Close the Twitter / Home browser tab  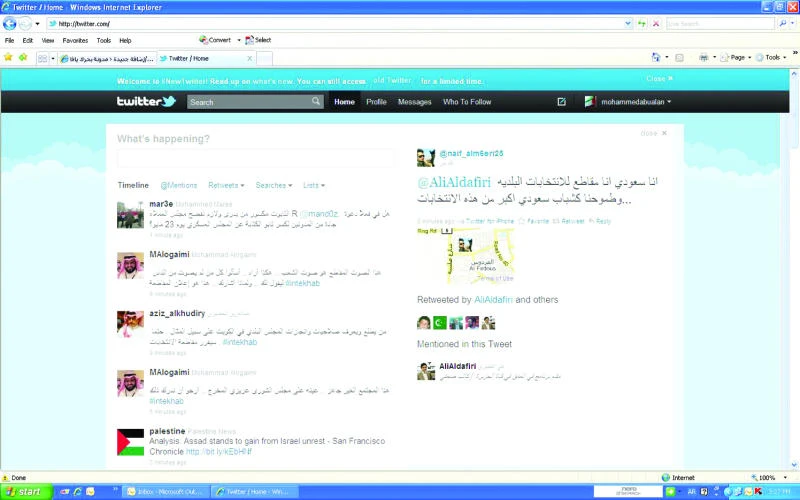(x=249, y=59)
